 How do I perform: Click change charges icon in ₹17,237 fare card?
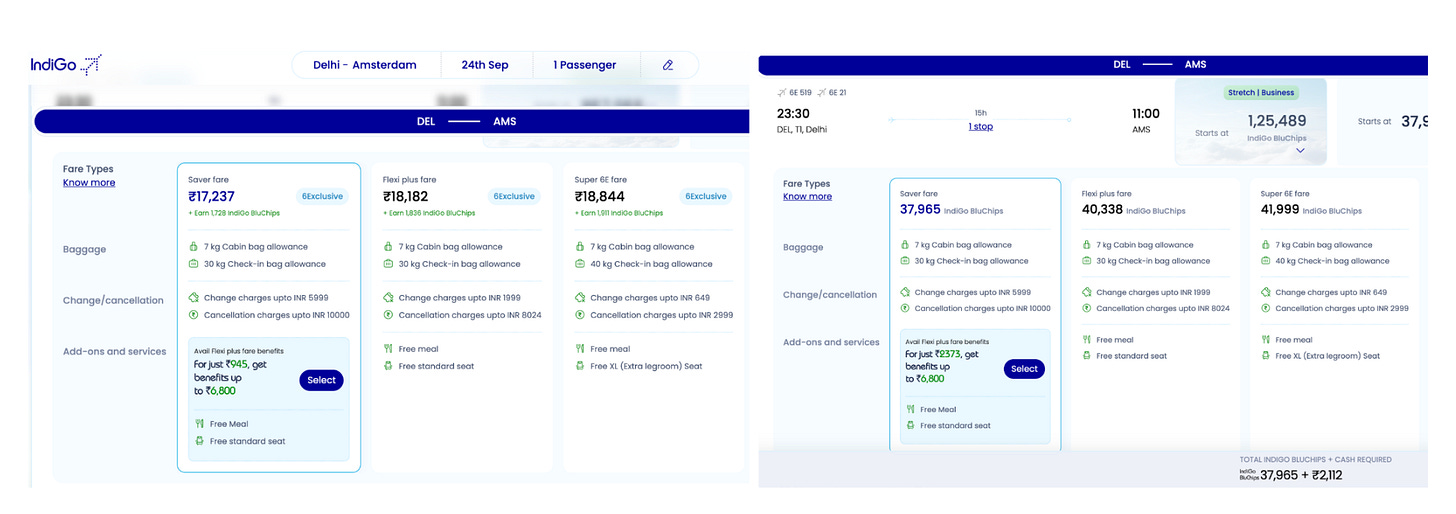click(194, 297)
